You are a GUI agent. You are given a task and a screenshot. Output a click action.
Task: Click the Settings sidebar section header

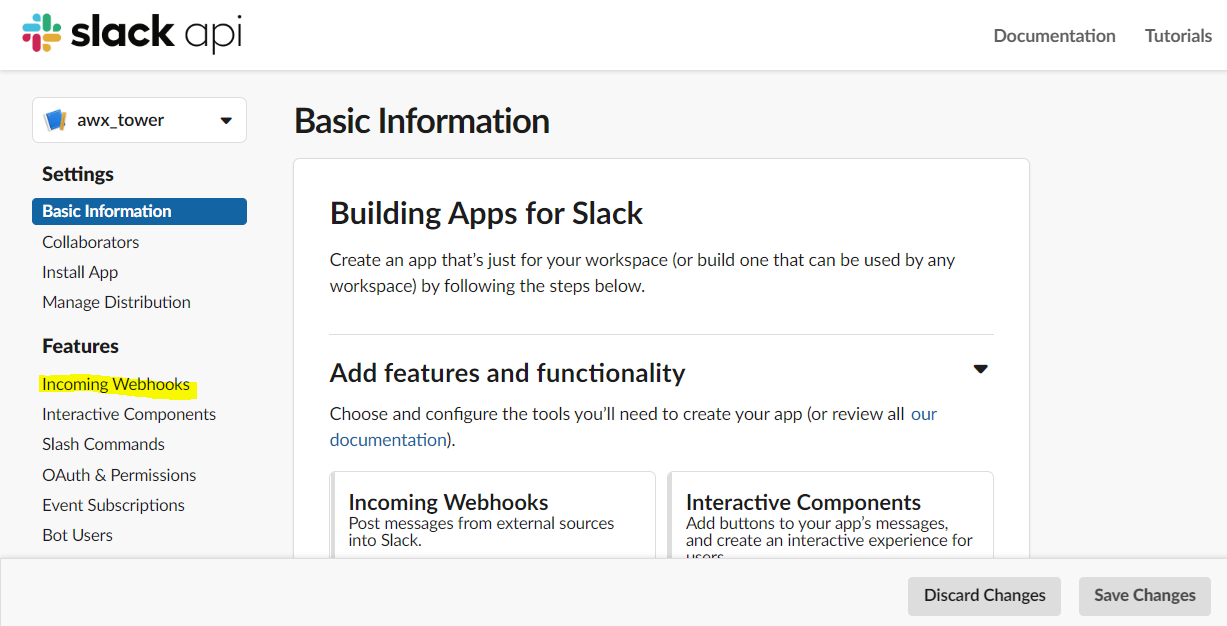pyautogui.click(x=78, y=174)
